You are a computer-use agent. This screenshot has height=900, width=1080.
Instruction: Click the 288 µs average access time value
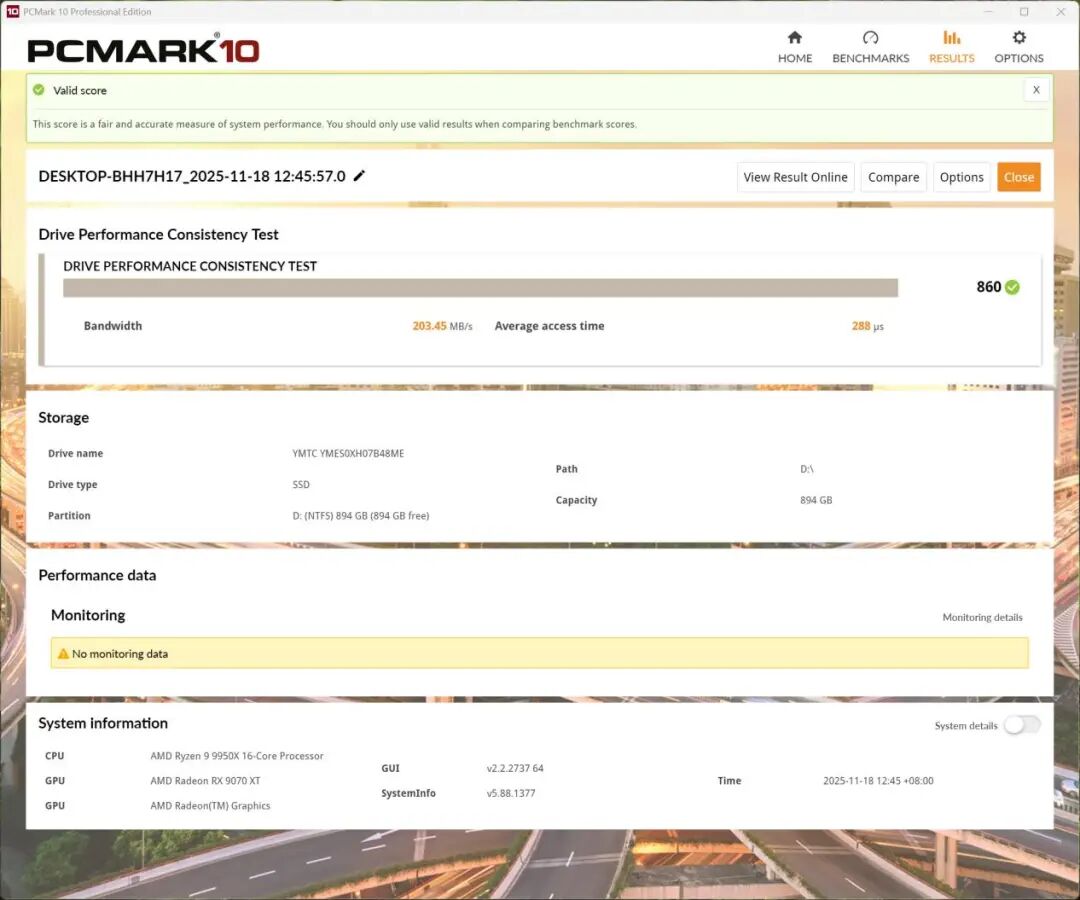tap(867, 326)
